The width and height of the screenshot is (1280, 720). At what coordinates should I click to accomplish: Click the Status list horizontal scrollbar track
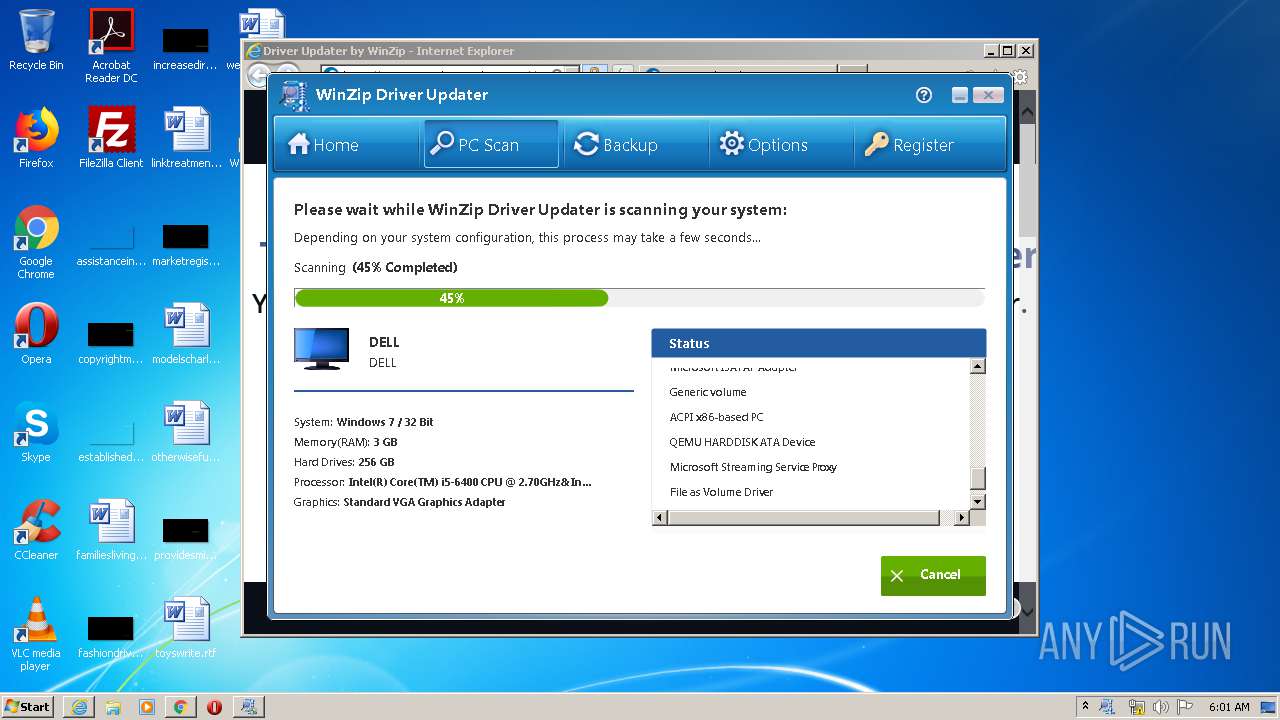(811, 518)
